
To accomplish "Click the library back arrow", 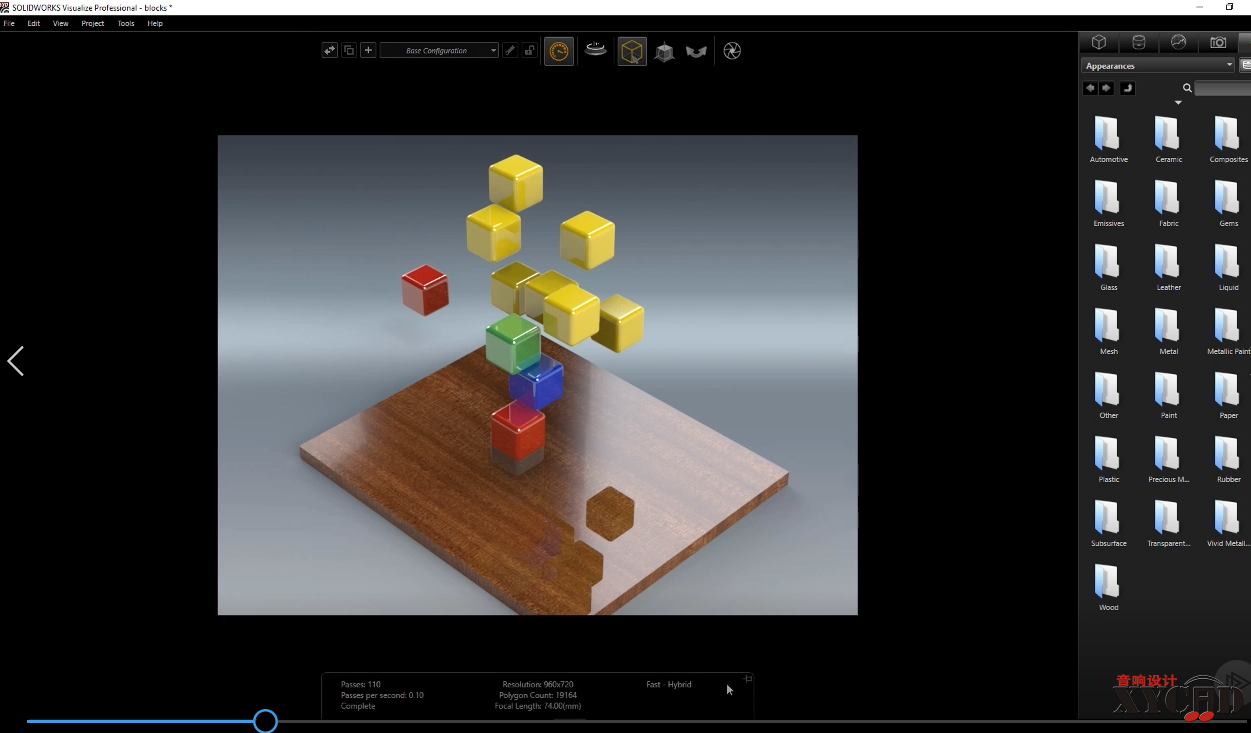I will pos(1090,88).
